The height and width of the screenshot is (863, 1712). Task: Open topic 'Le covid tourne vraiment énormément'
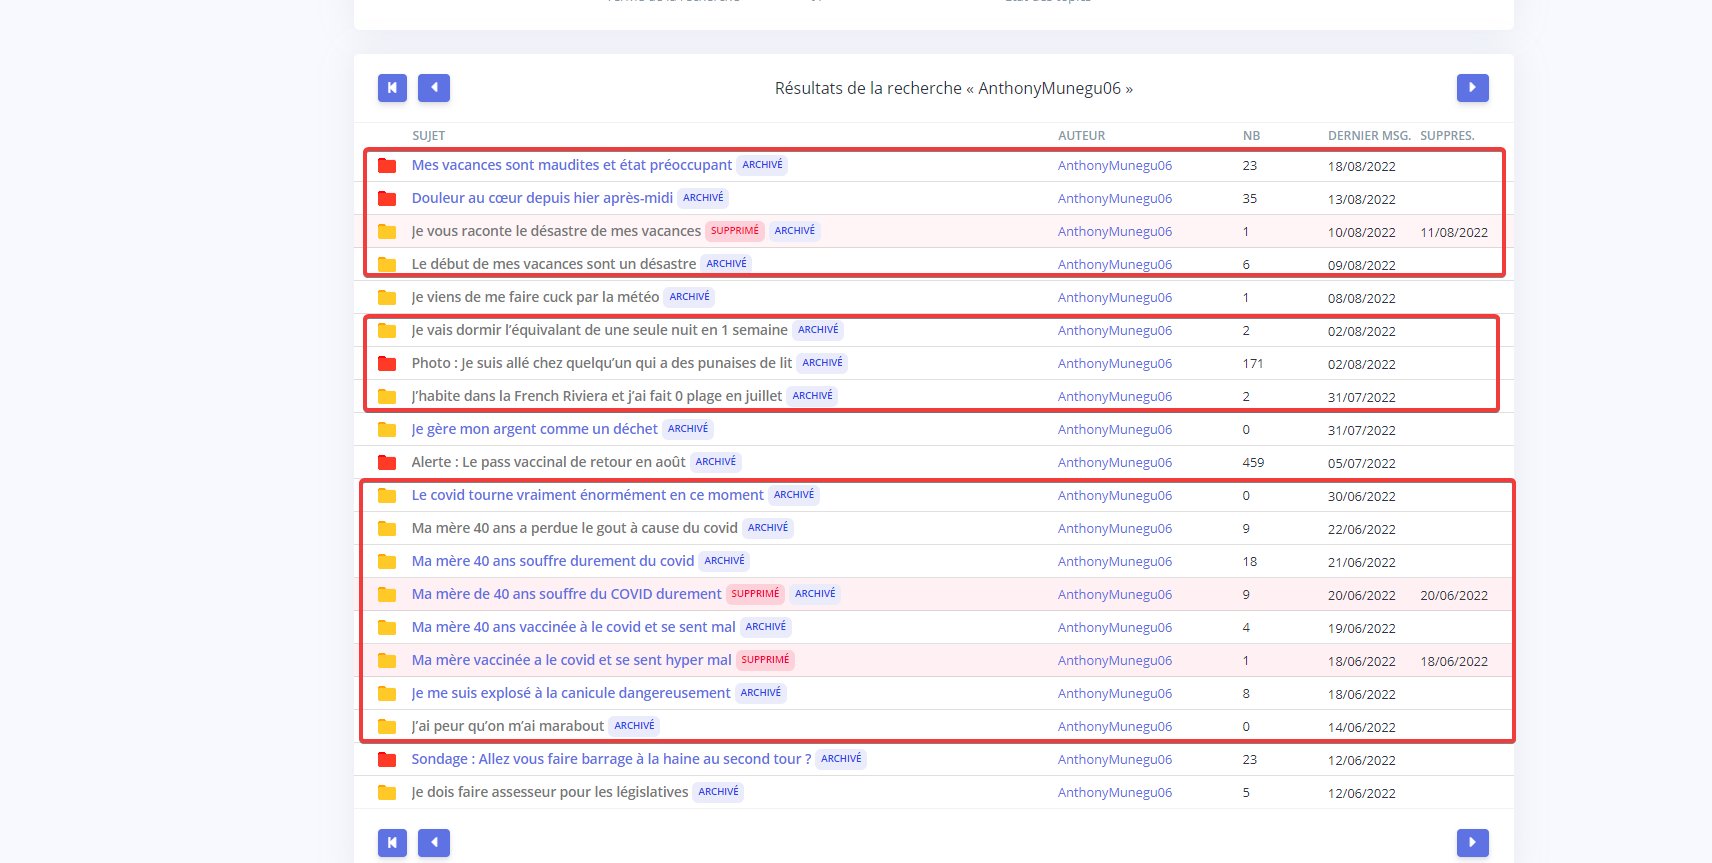pos(587,495)
